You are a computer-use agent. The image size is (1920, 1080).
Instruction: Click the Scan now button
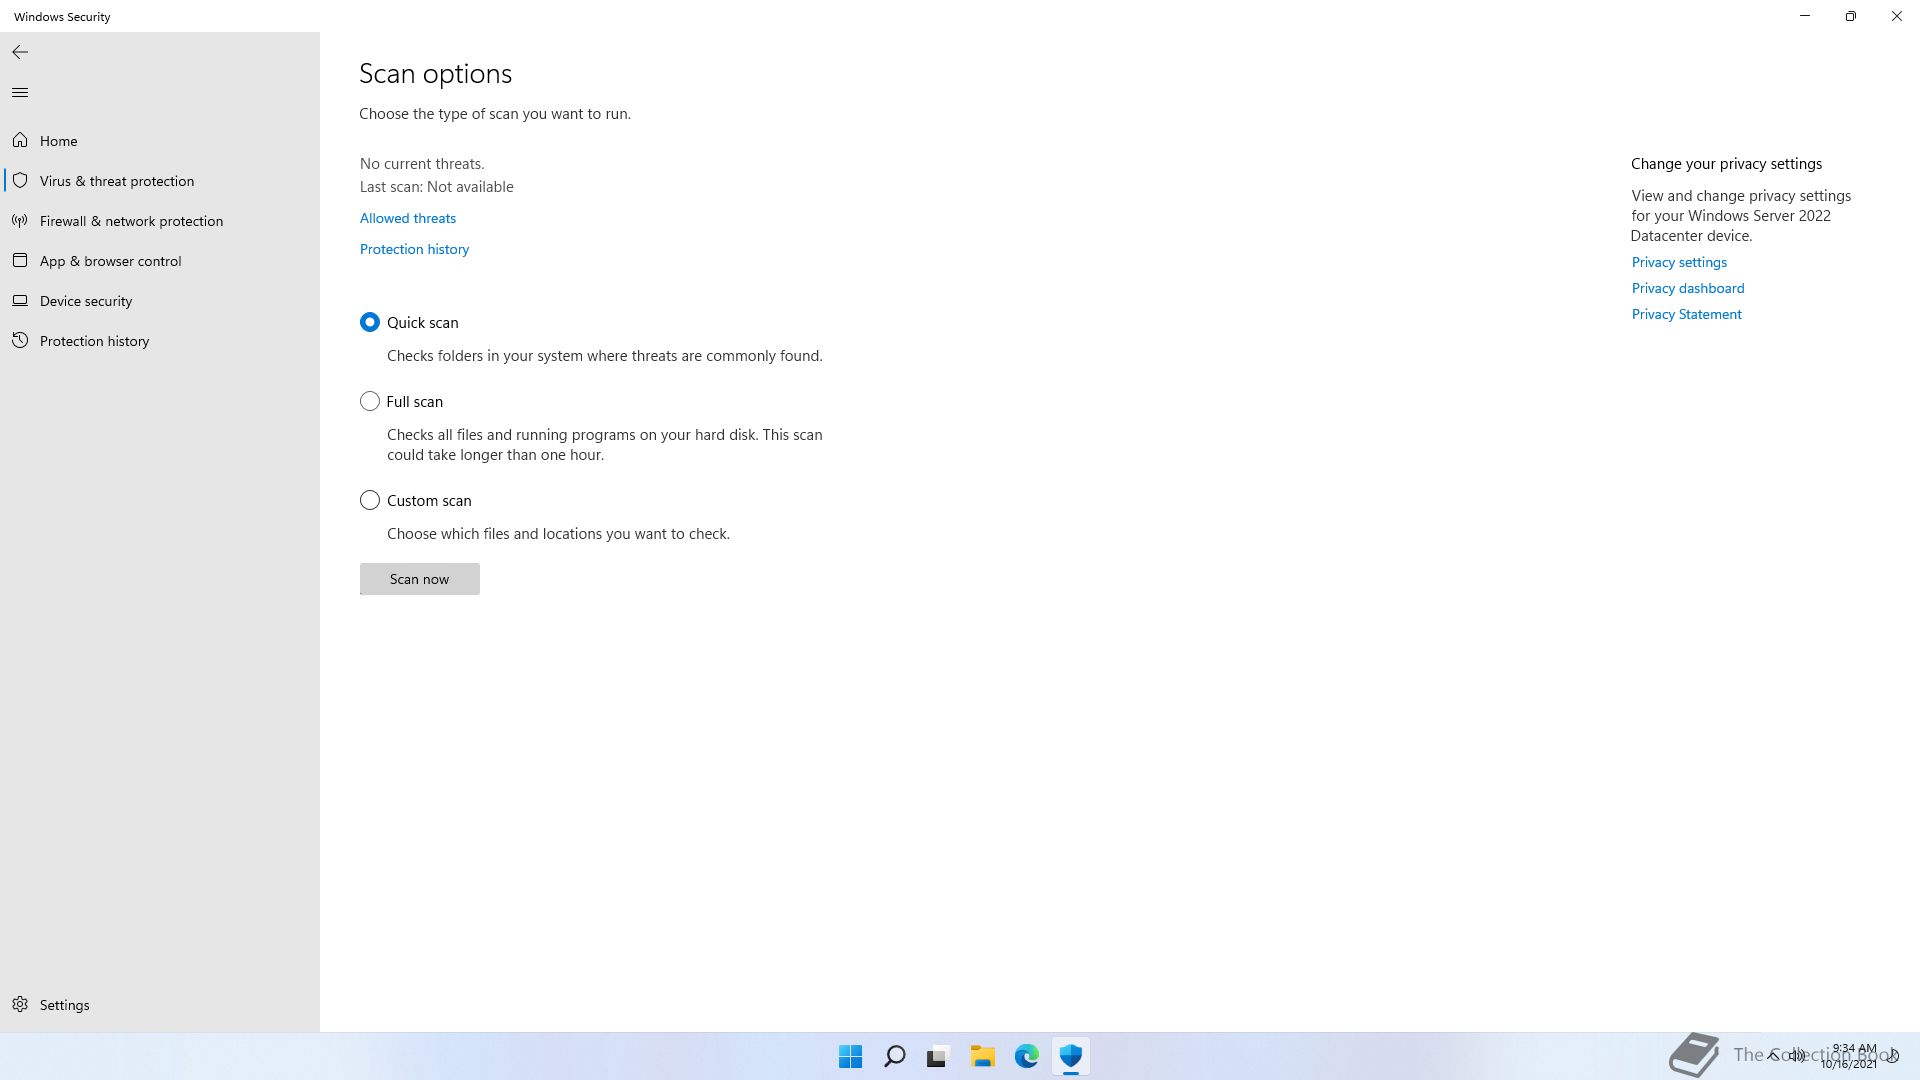420,579
